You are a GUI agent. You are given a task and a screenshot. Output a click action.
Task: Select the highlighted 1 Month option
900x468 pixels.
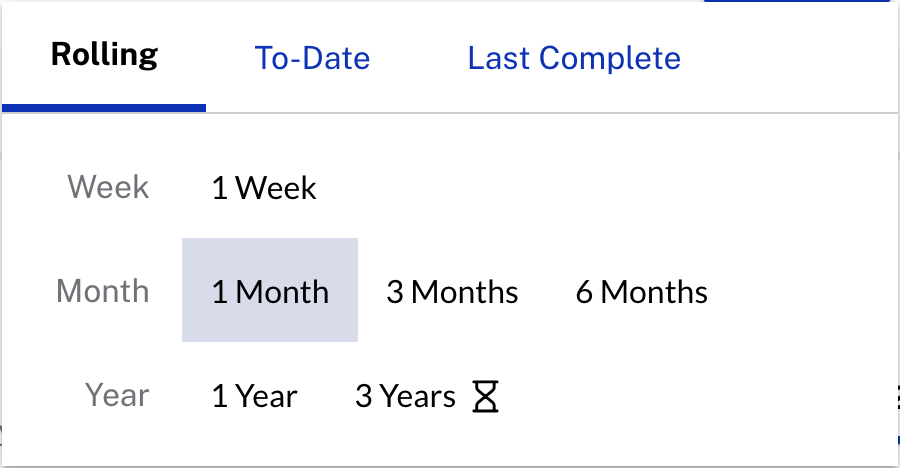point(270,291)
